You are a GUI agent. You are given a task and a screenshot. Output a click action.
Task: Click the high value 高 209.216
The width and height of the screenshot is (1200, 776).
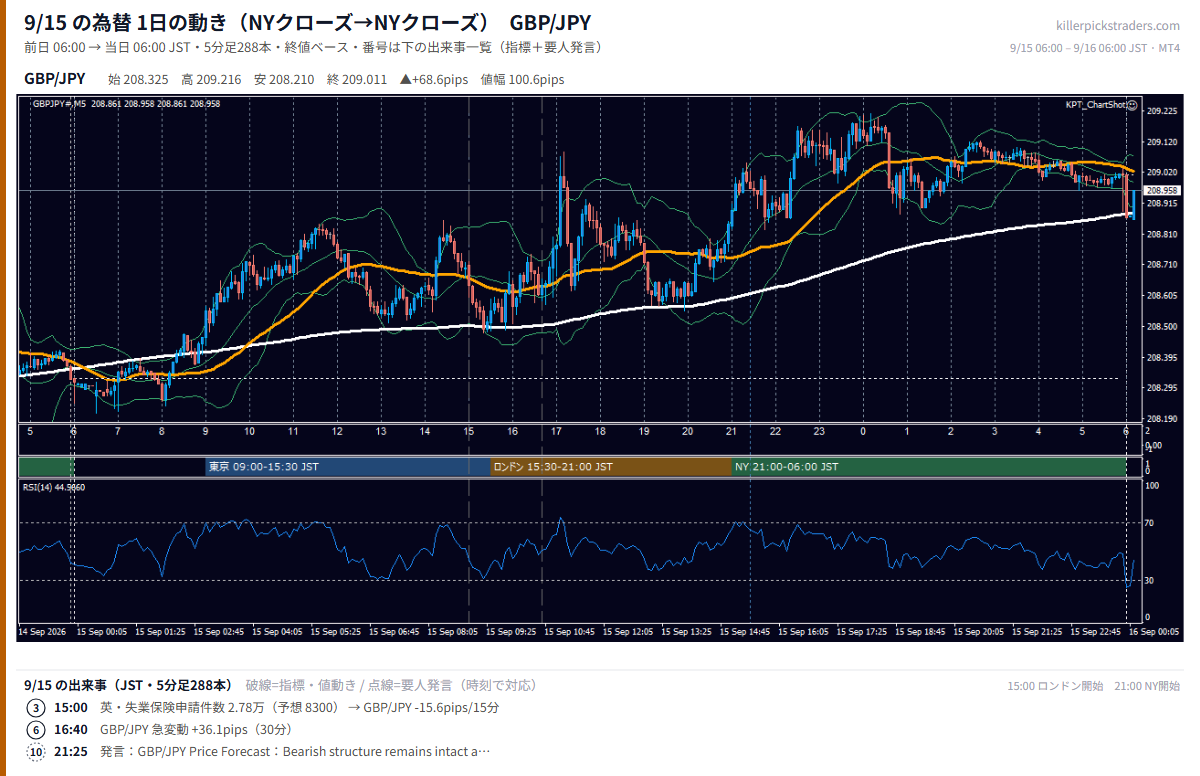(211, 79)
